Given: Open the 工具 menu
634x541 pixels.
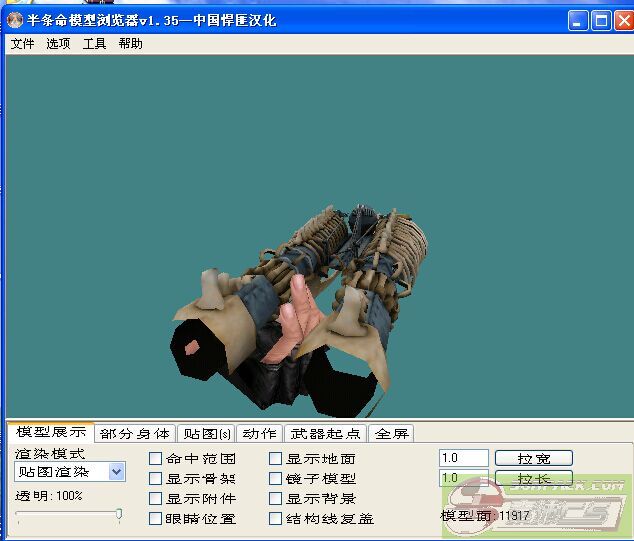Looking at the screenshot, I should [94, 44].
